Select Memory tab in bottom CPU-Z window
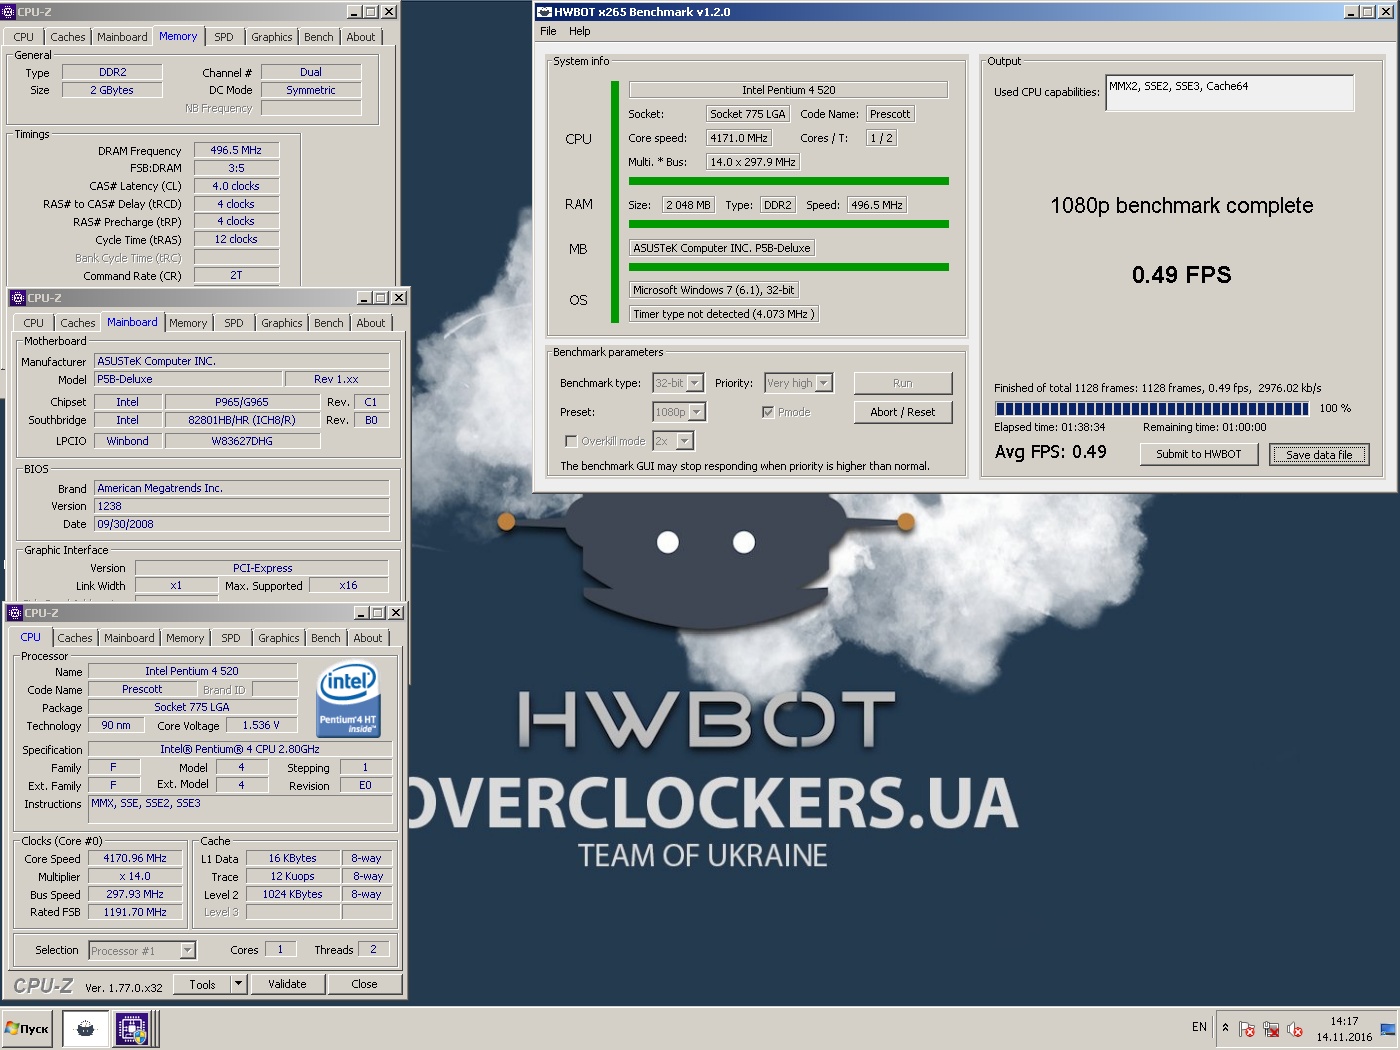 [185, 638]
